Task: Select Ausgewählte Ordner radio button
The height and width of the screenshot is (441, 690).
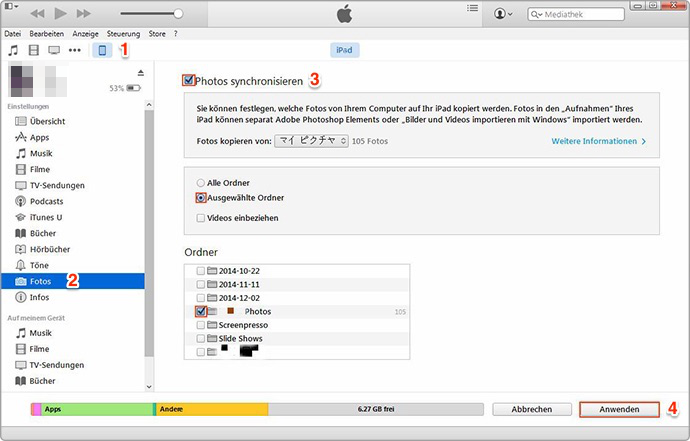Action: (x=201, y=198)
